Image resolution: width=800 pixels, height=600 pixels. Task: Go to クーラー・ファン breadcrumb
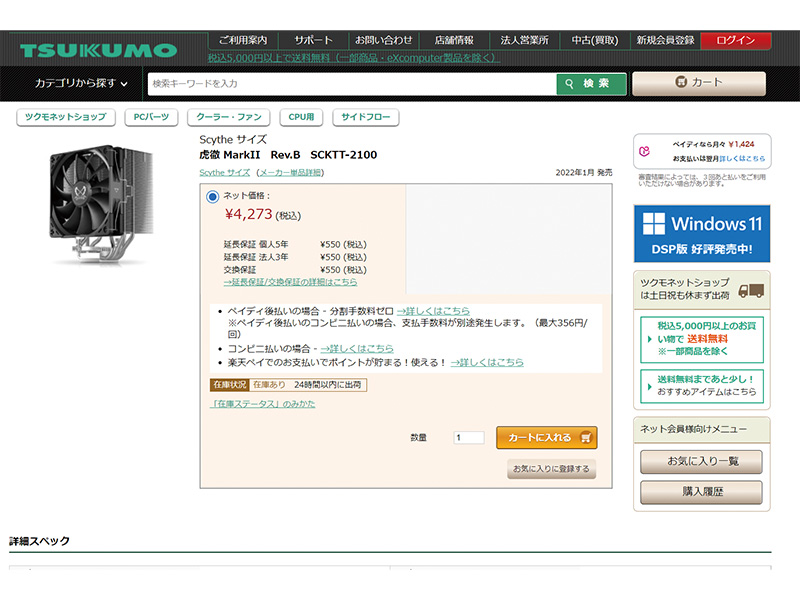[229, 117]
